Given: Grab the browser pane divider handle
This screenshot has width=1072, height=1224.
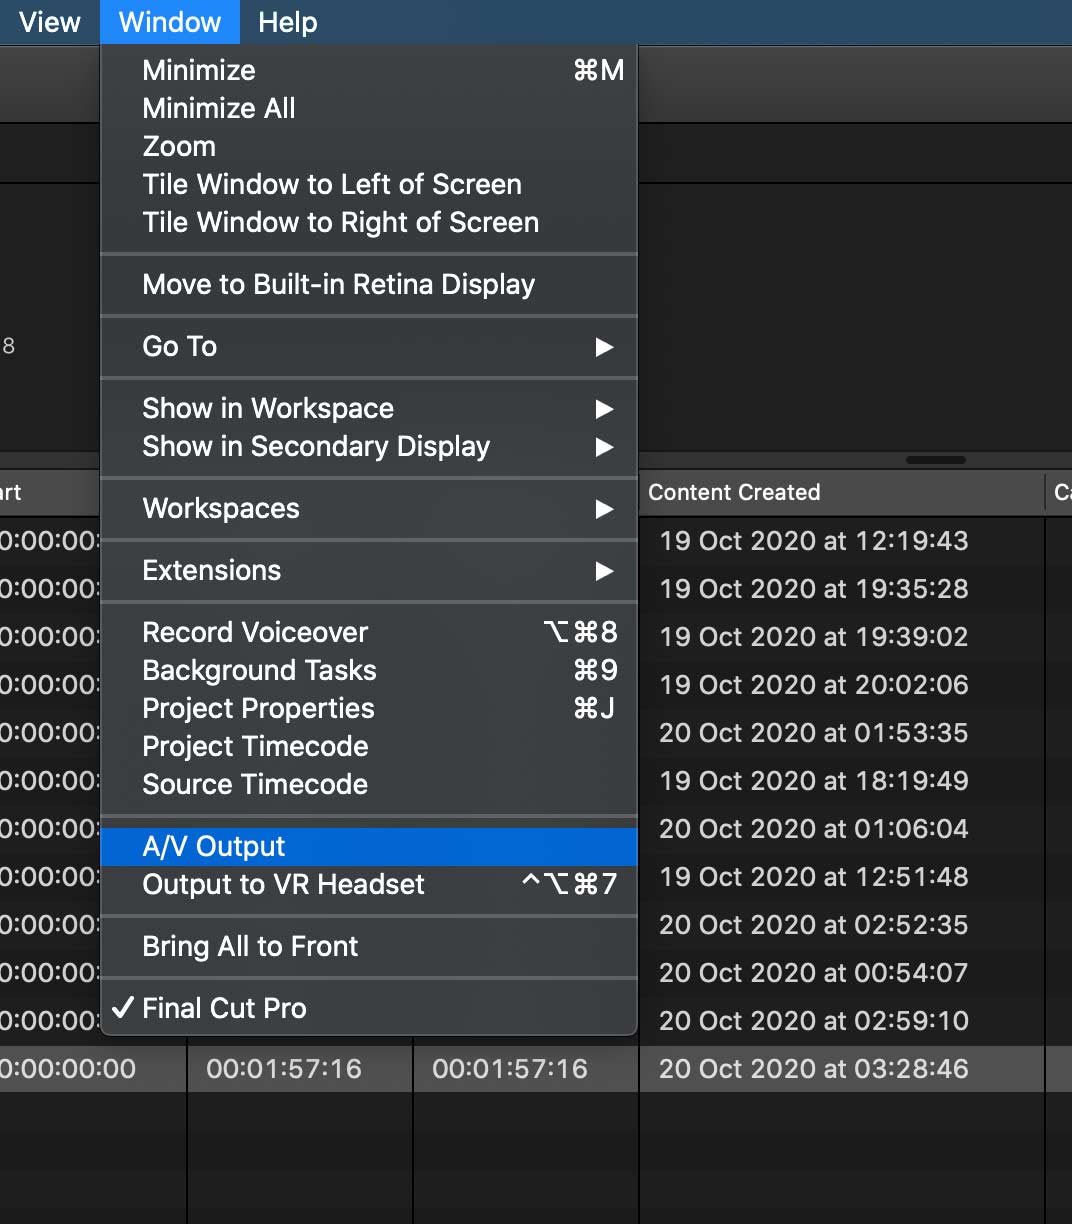Looking at the screenshot, I should 936,460.
